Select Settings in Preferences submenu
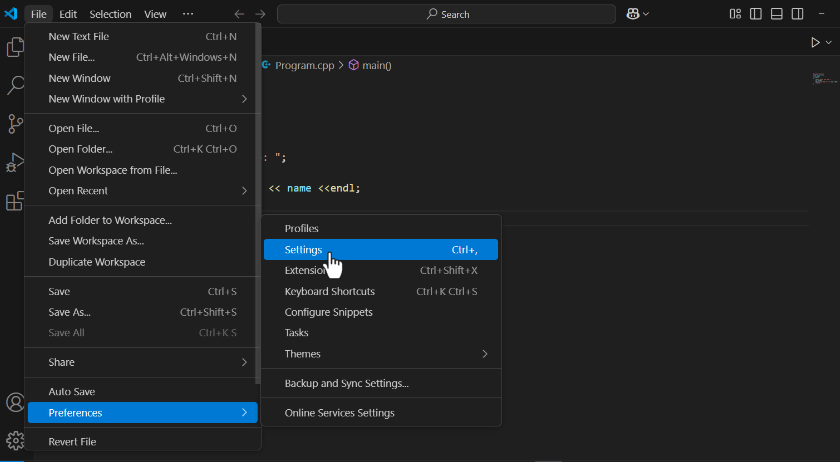 pos(381,250)
